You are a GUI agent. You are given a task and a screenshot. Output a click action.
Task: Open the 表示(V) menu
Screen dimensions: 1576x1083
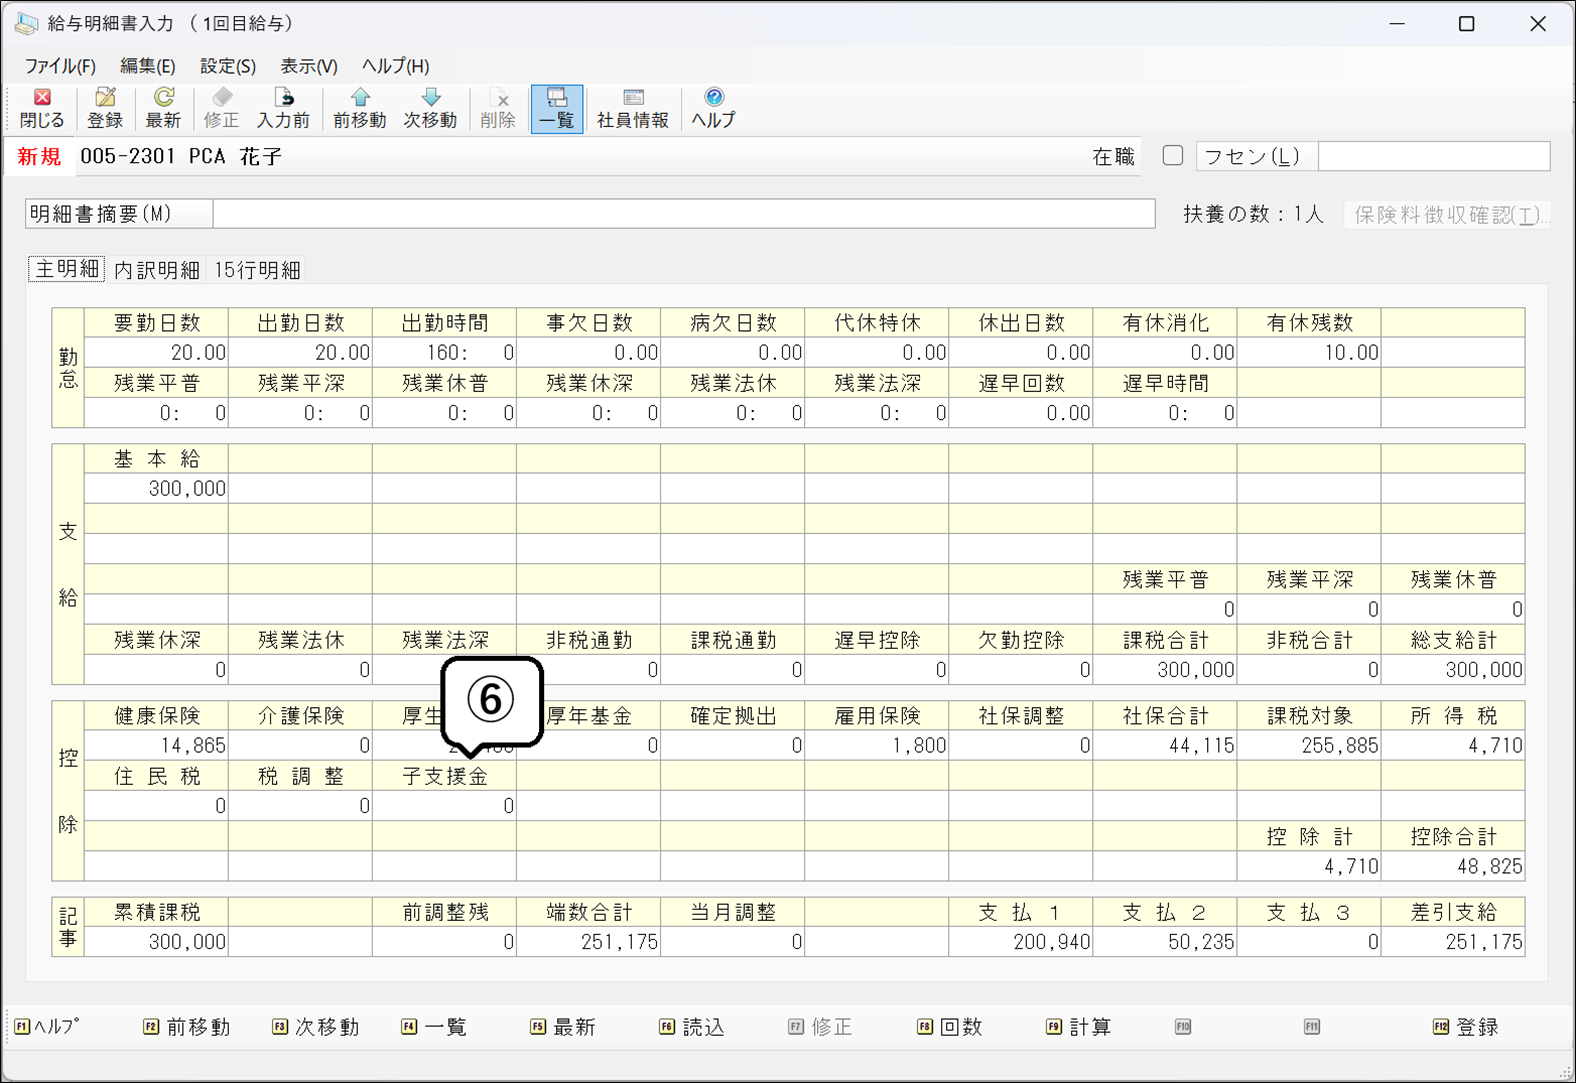(308, 66)
